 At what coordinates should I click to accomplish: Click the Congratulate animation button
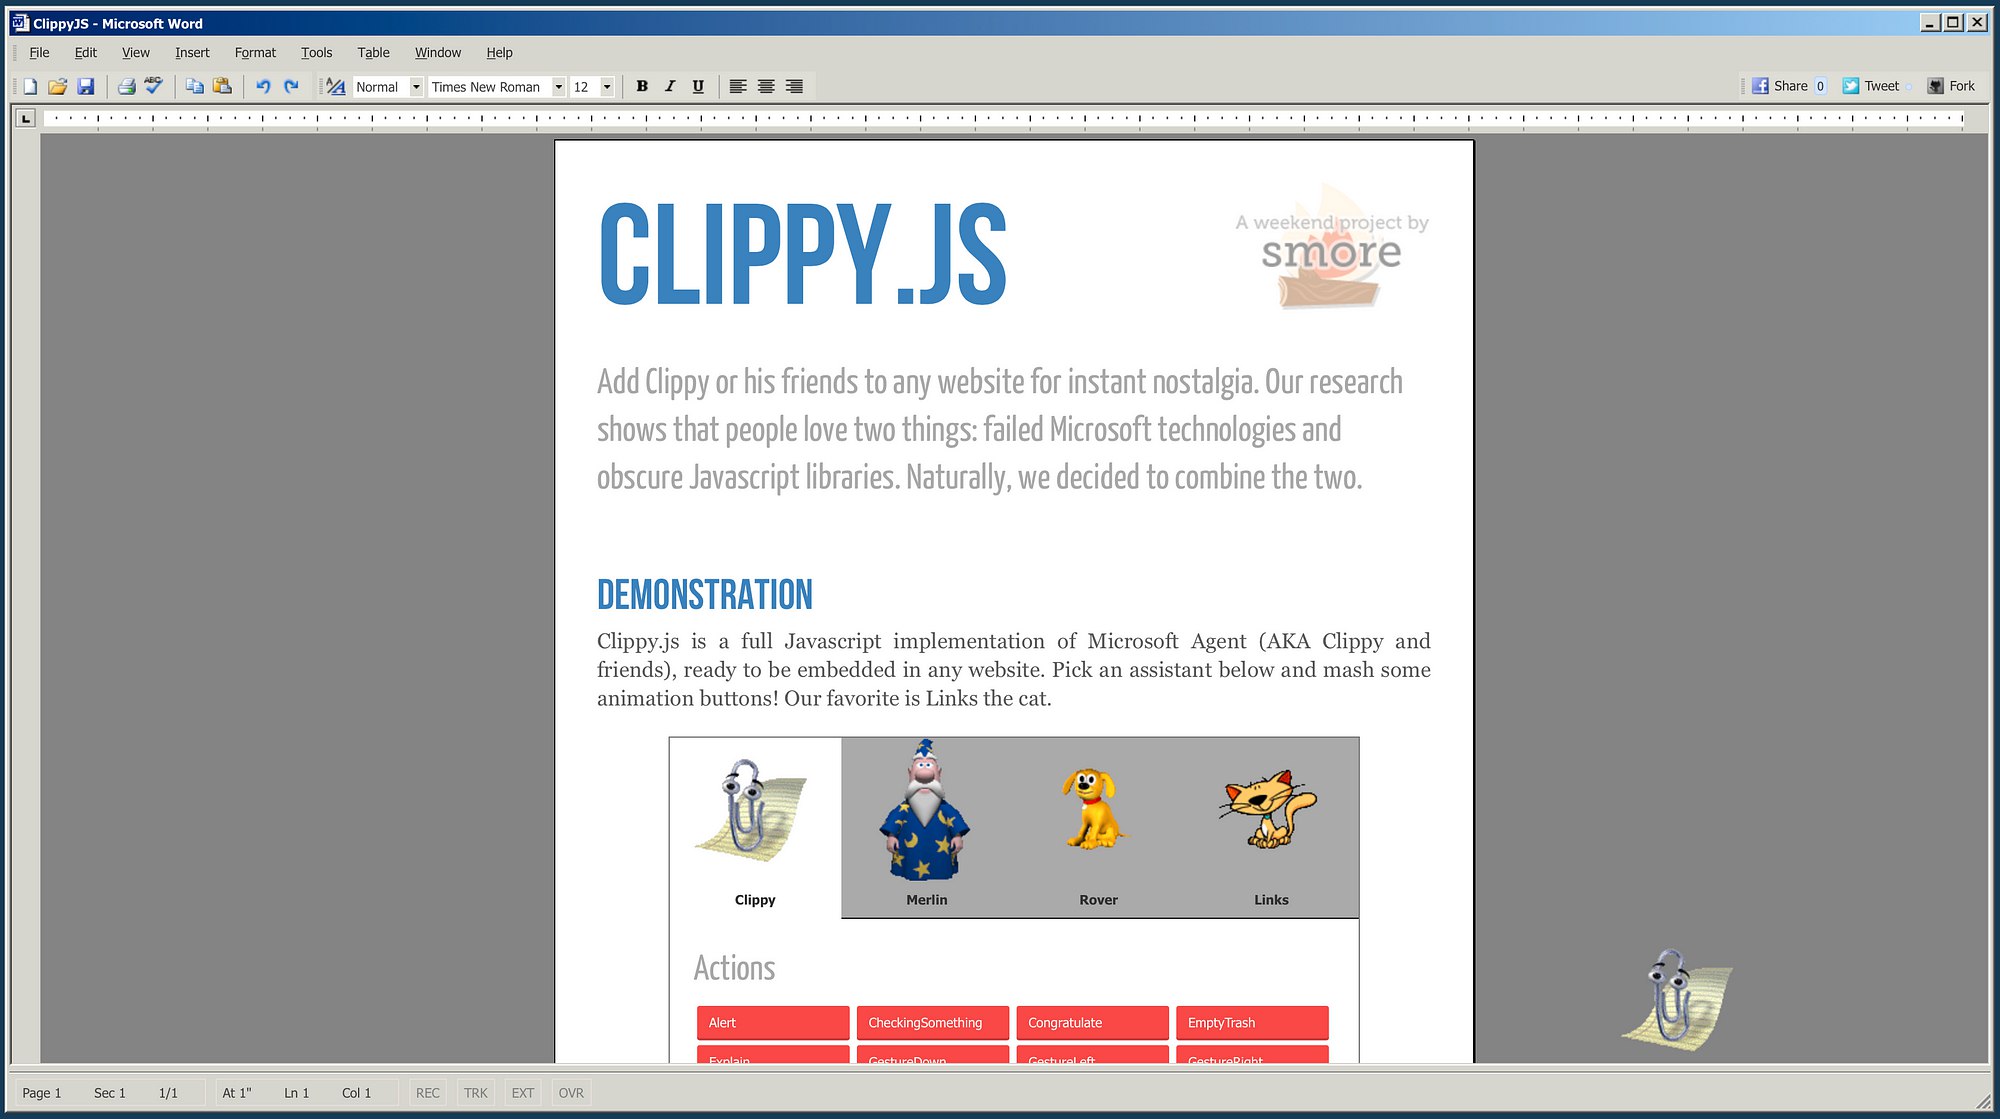click(x=1093, y=1023)
